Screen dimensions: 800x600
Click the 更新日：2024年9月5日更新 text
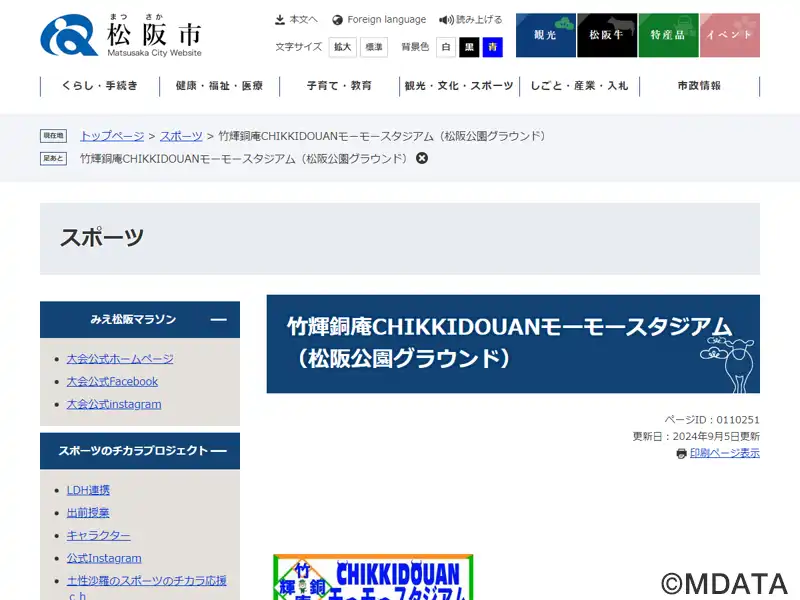[x=696, y=437]
